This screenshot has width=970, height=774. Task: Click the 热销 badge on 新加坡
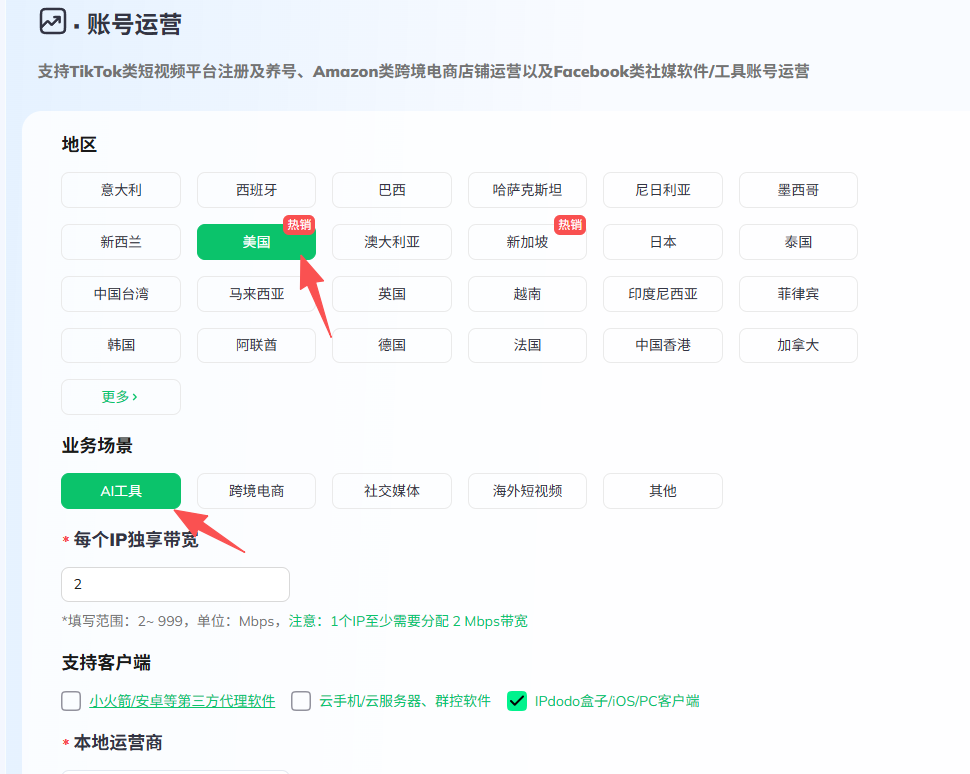click(570, 225)
